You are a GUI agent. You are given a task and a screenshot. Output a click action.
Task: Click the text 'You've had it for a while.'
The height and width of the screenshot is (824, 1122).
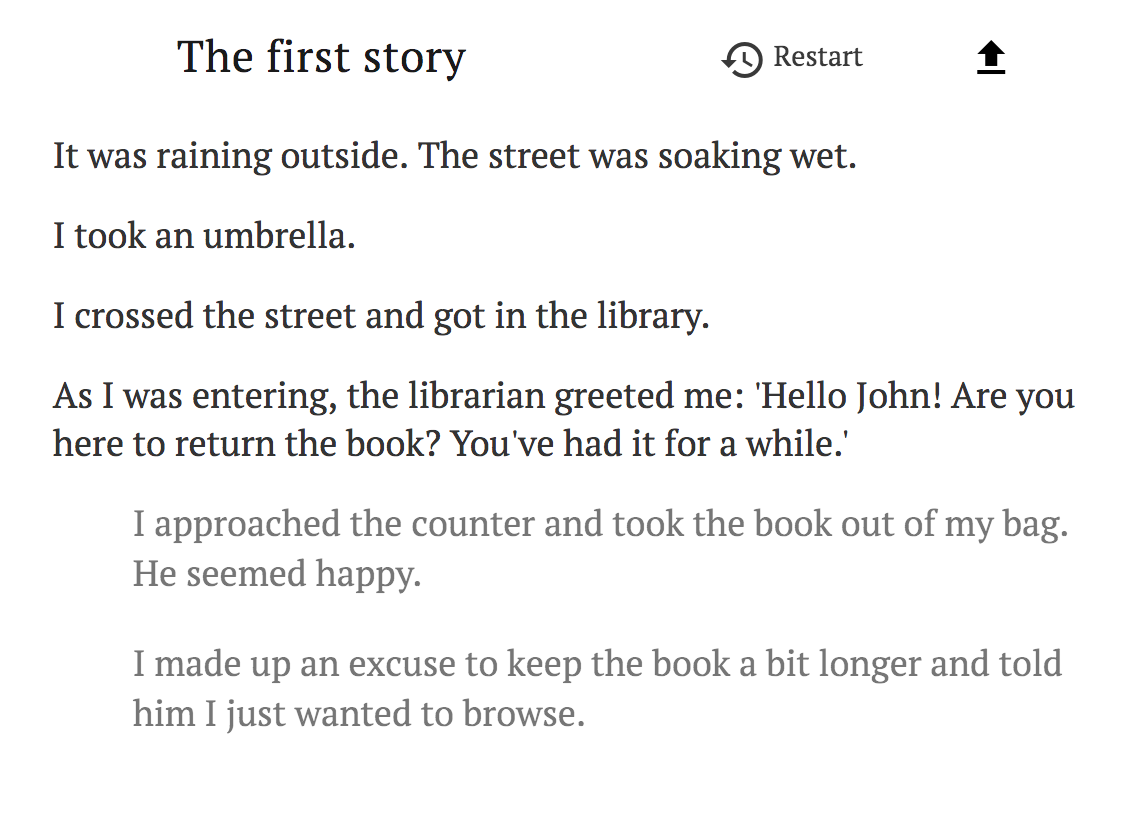pos(649,443)
